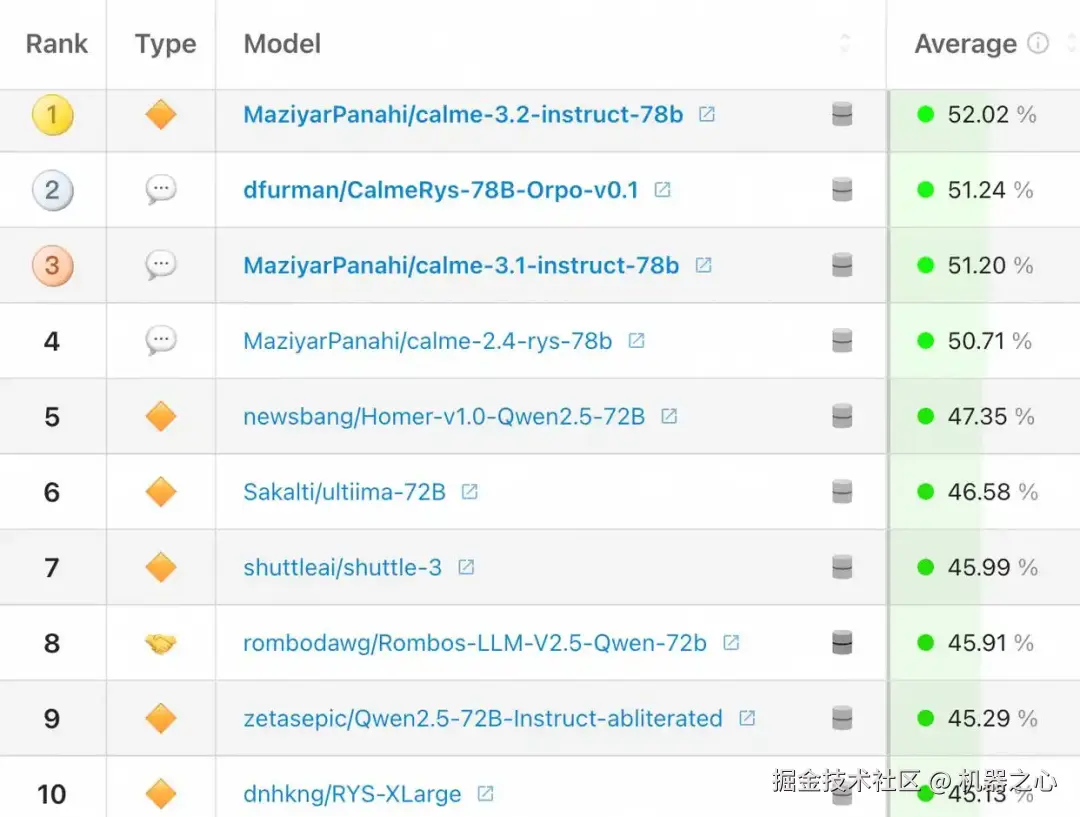Viewport: 1080px width, 817px height.
Task: Click the database icon in Rombos-LLM-V2.5-Qwen-72b row
Action: (x=842, y=643)
